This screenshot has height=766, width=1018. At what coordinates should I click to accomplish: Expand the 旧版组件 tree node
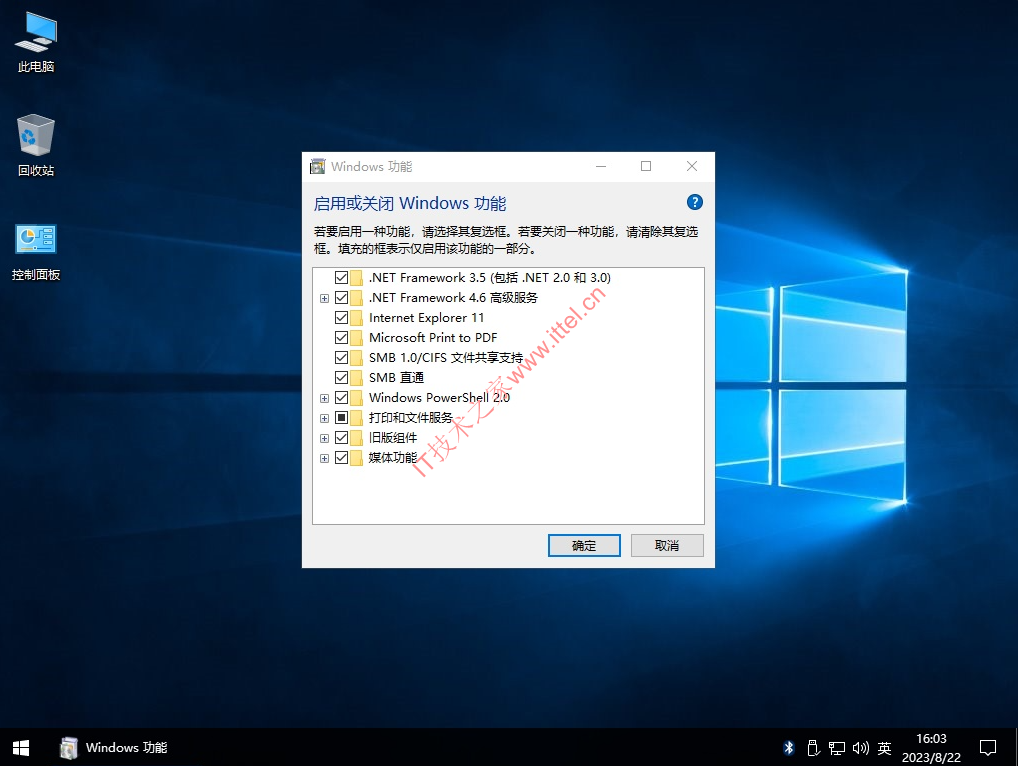325,438
